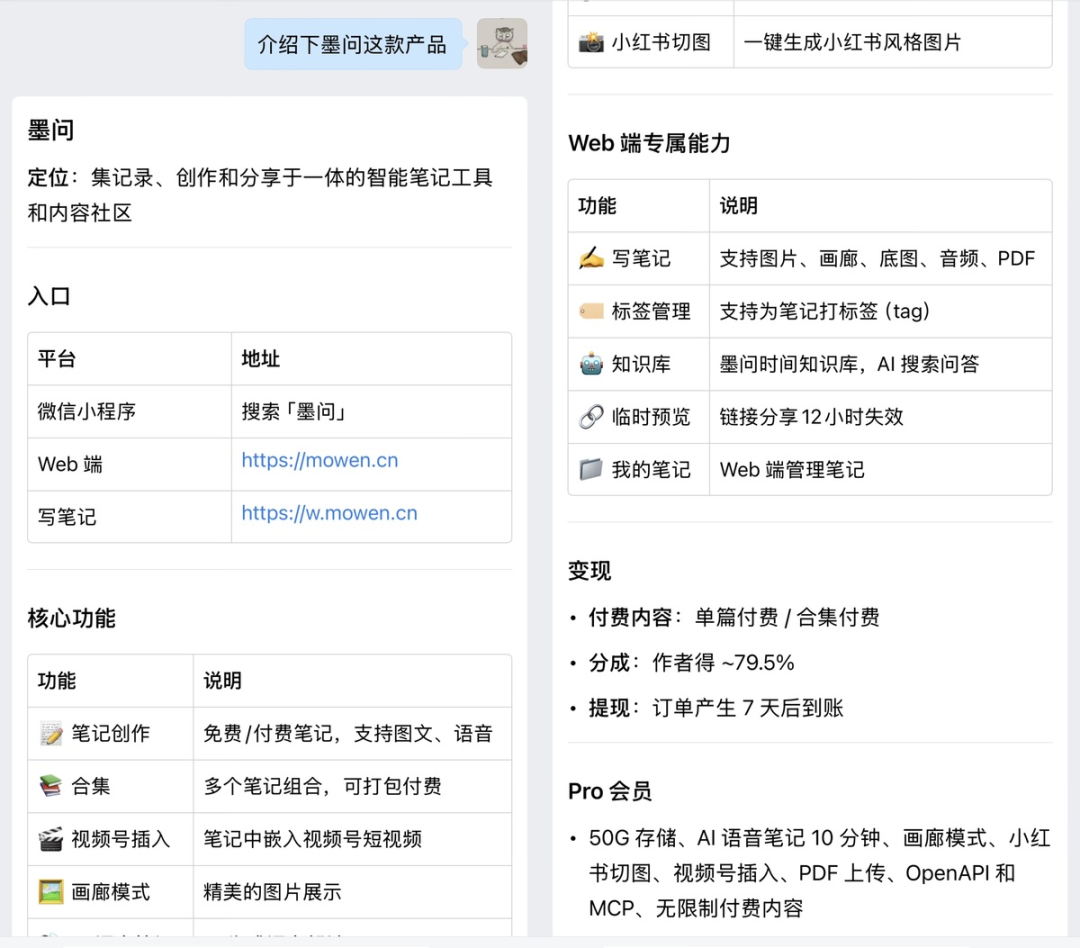The width and height of the screenshot is (1080, 948).
Task: Click the picture icon beside 画廊模式
Action: (x=51, y=892)
